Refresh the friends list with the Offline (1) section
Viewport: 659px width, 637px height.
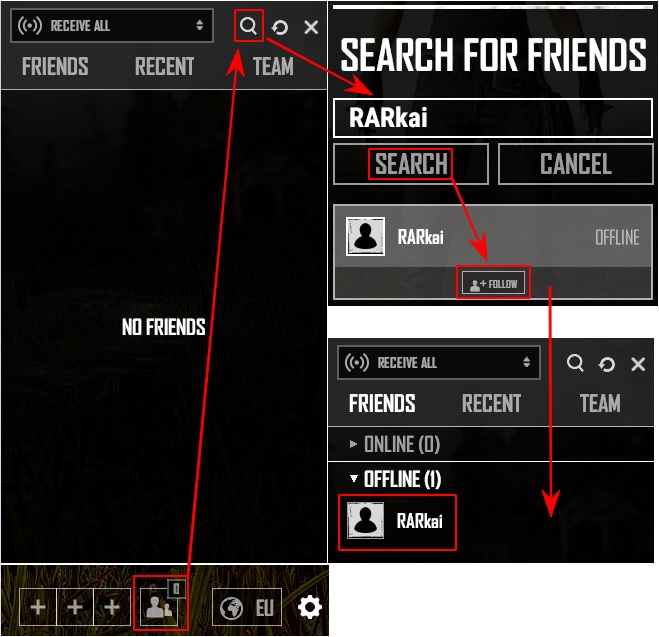click(606, 364)
